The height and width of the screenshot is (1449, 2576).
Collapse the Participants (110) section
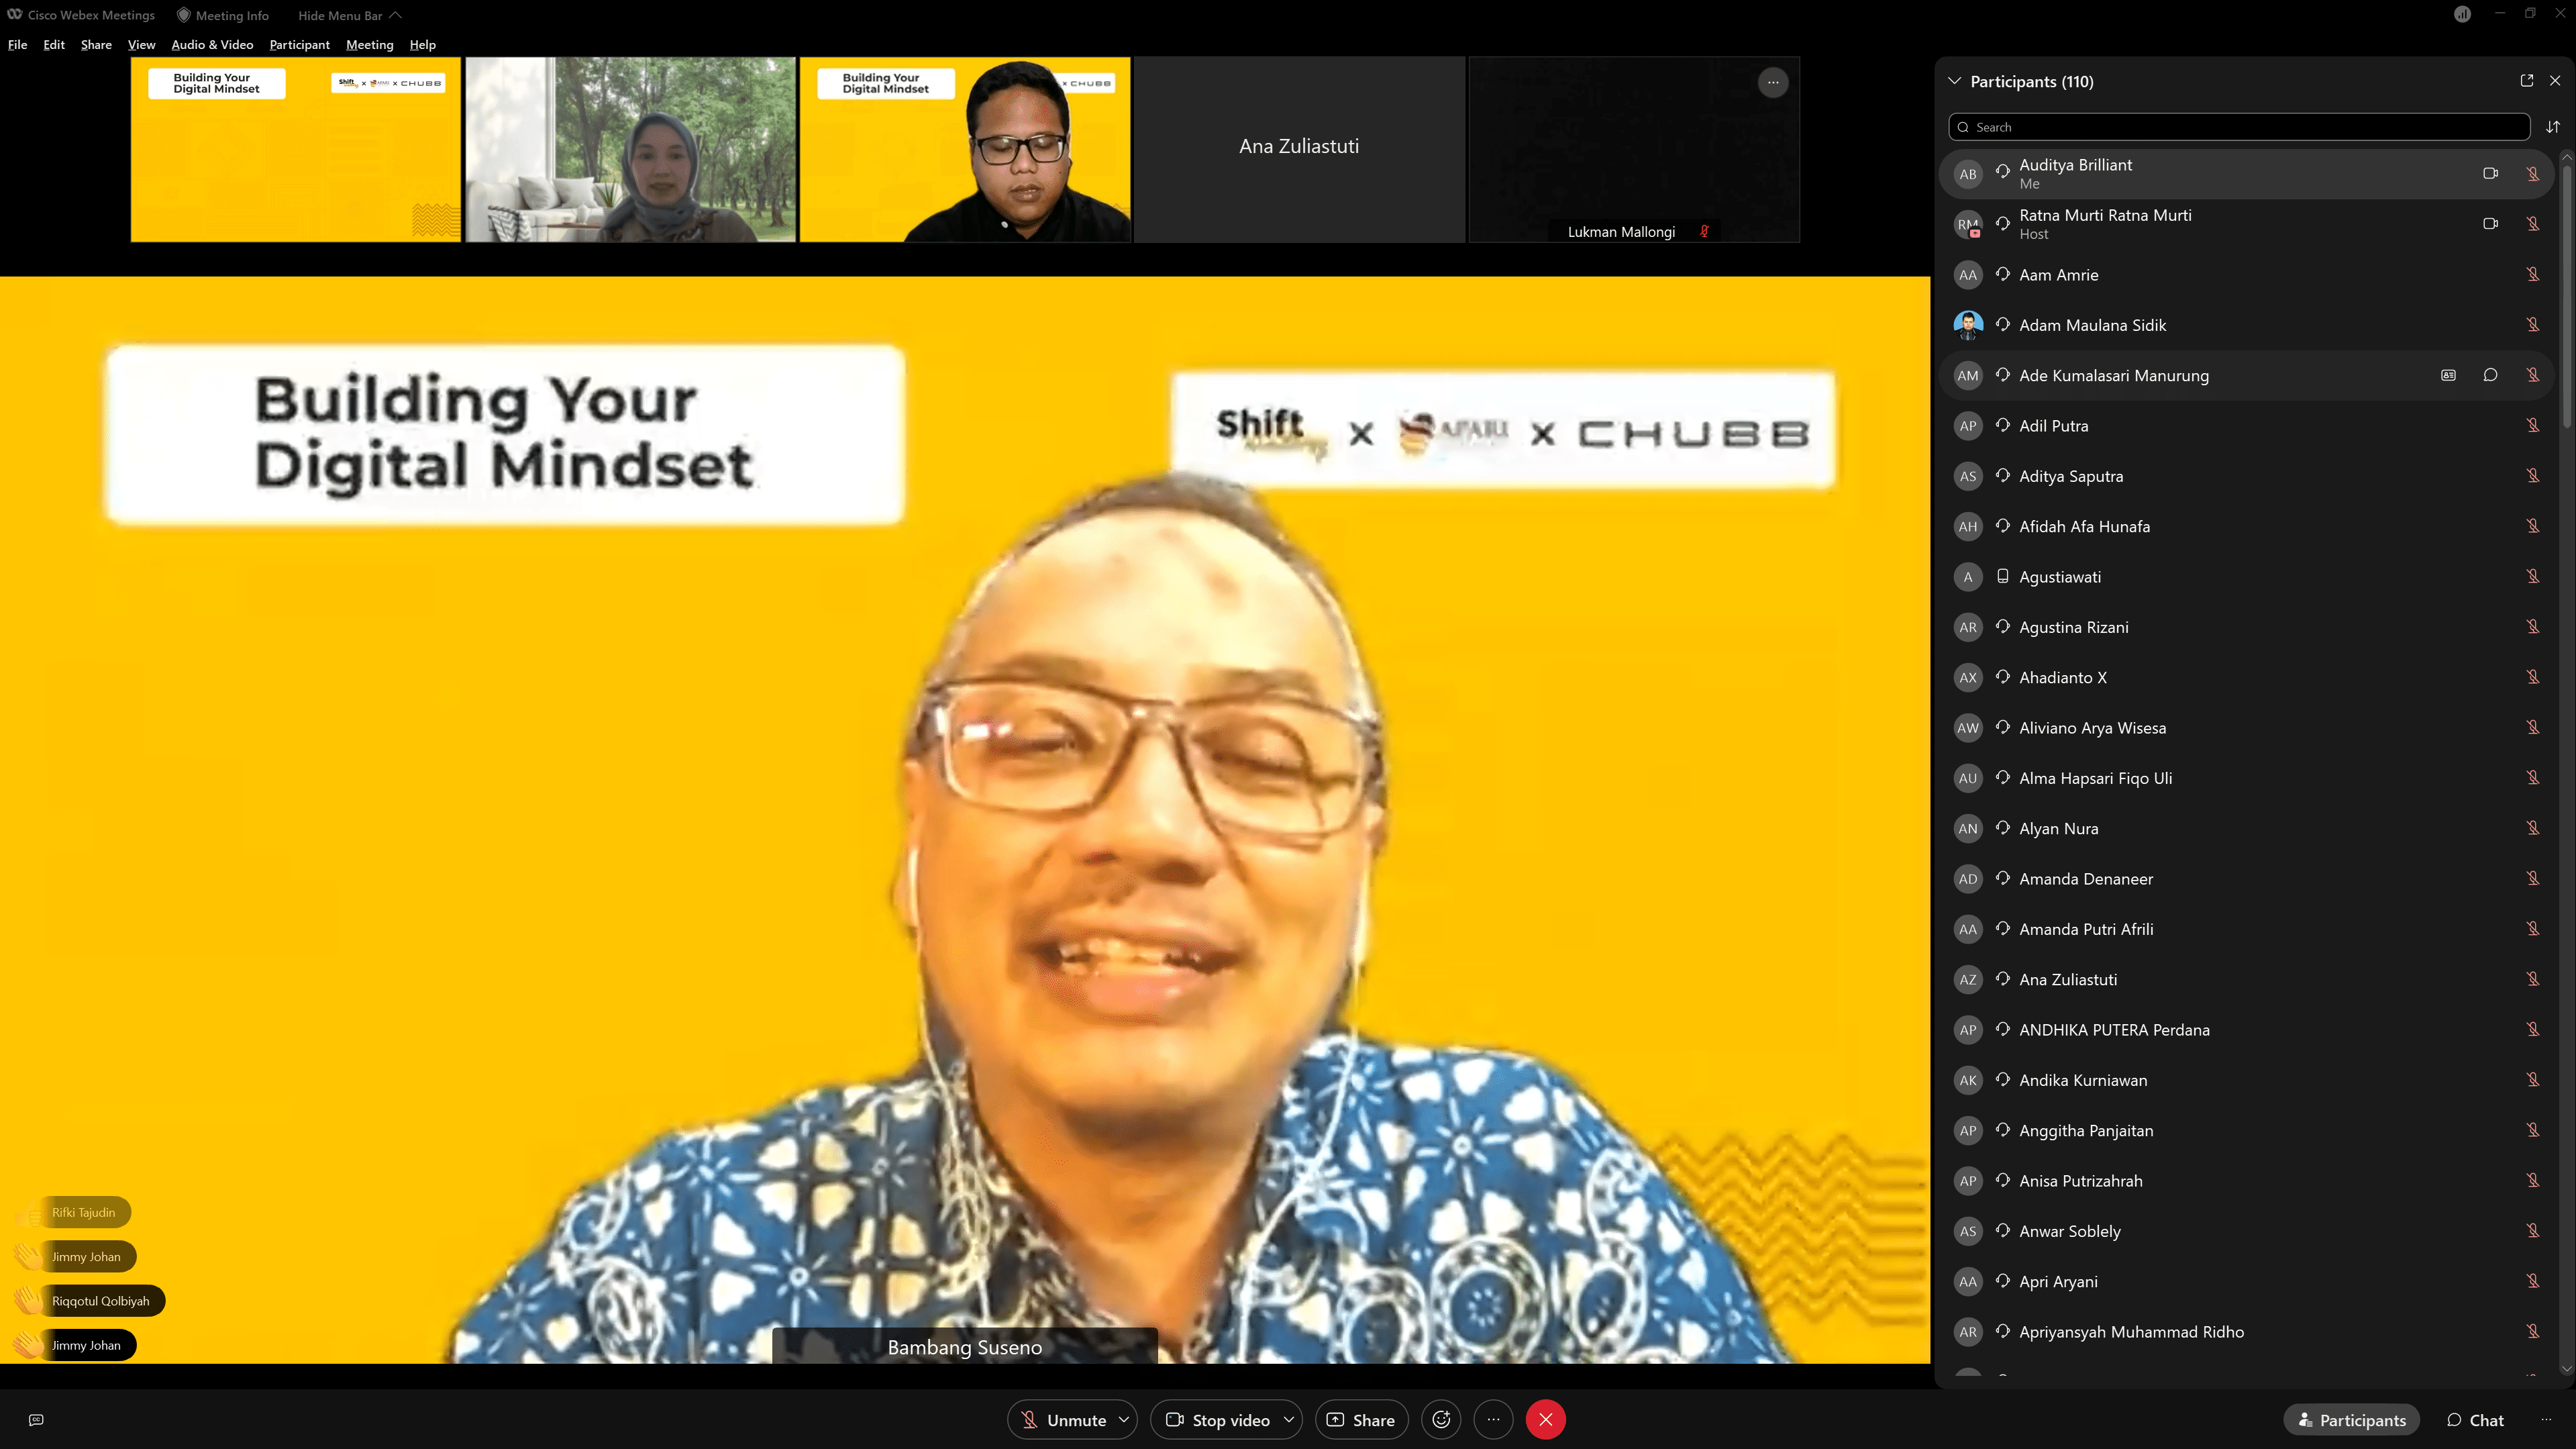(x=1954, y=81)
